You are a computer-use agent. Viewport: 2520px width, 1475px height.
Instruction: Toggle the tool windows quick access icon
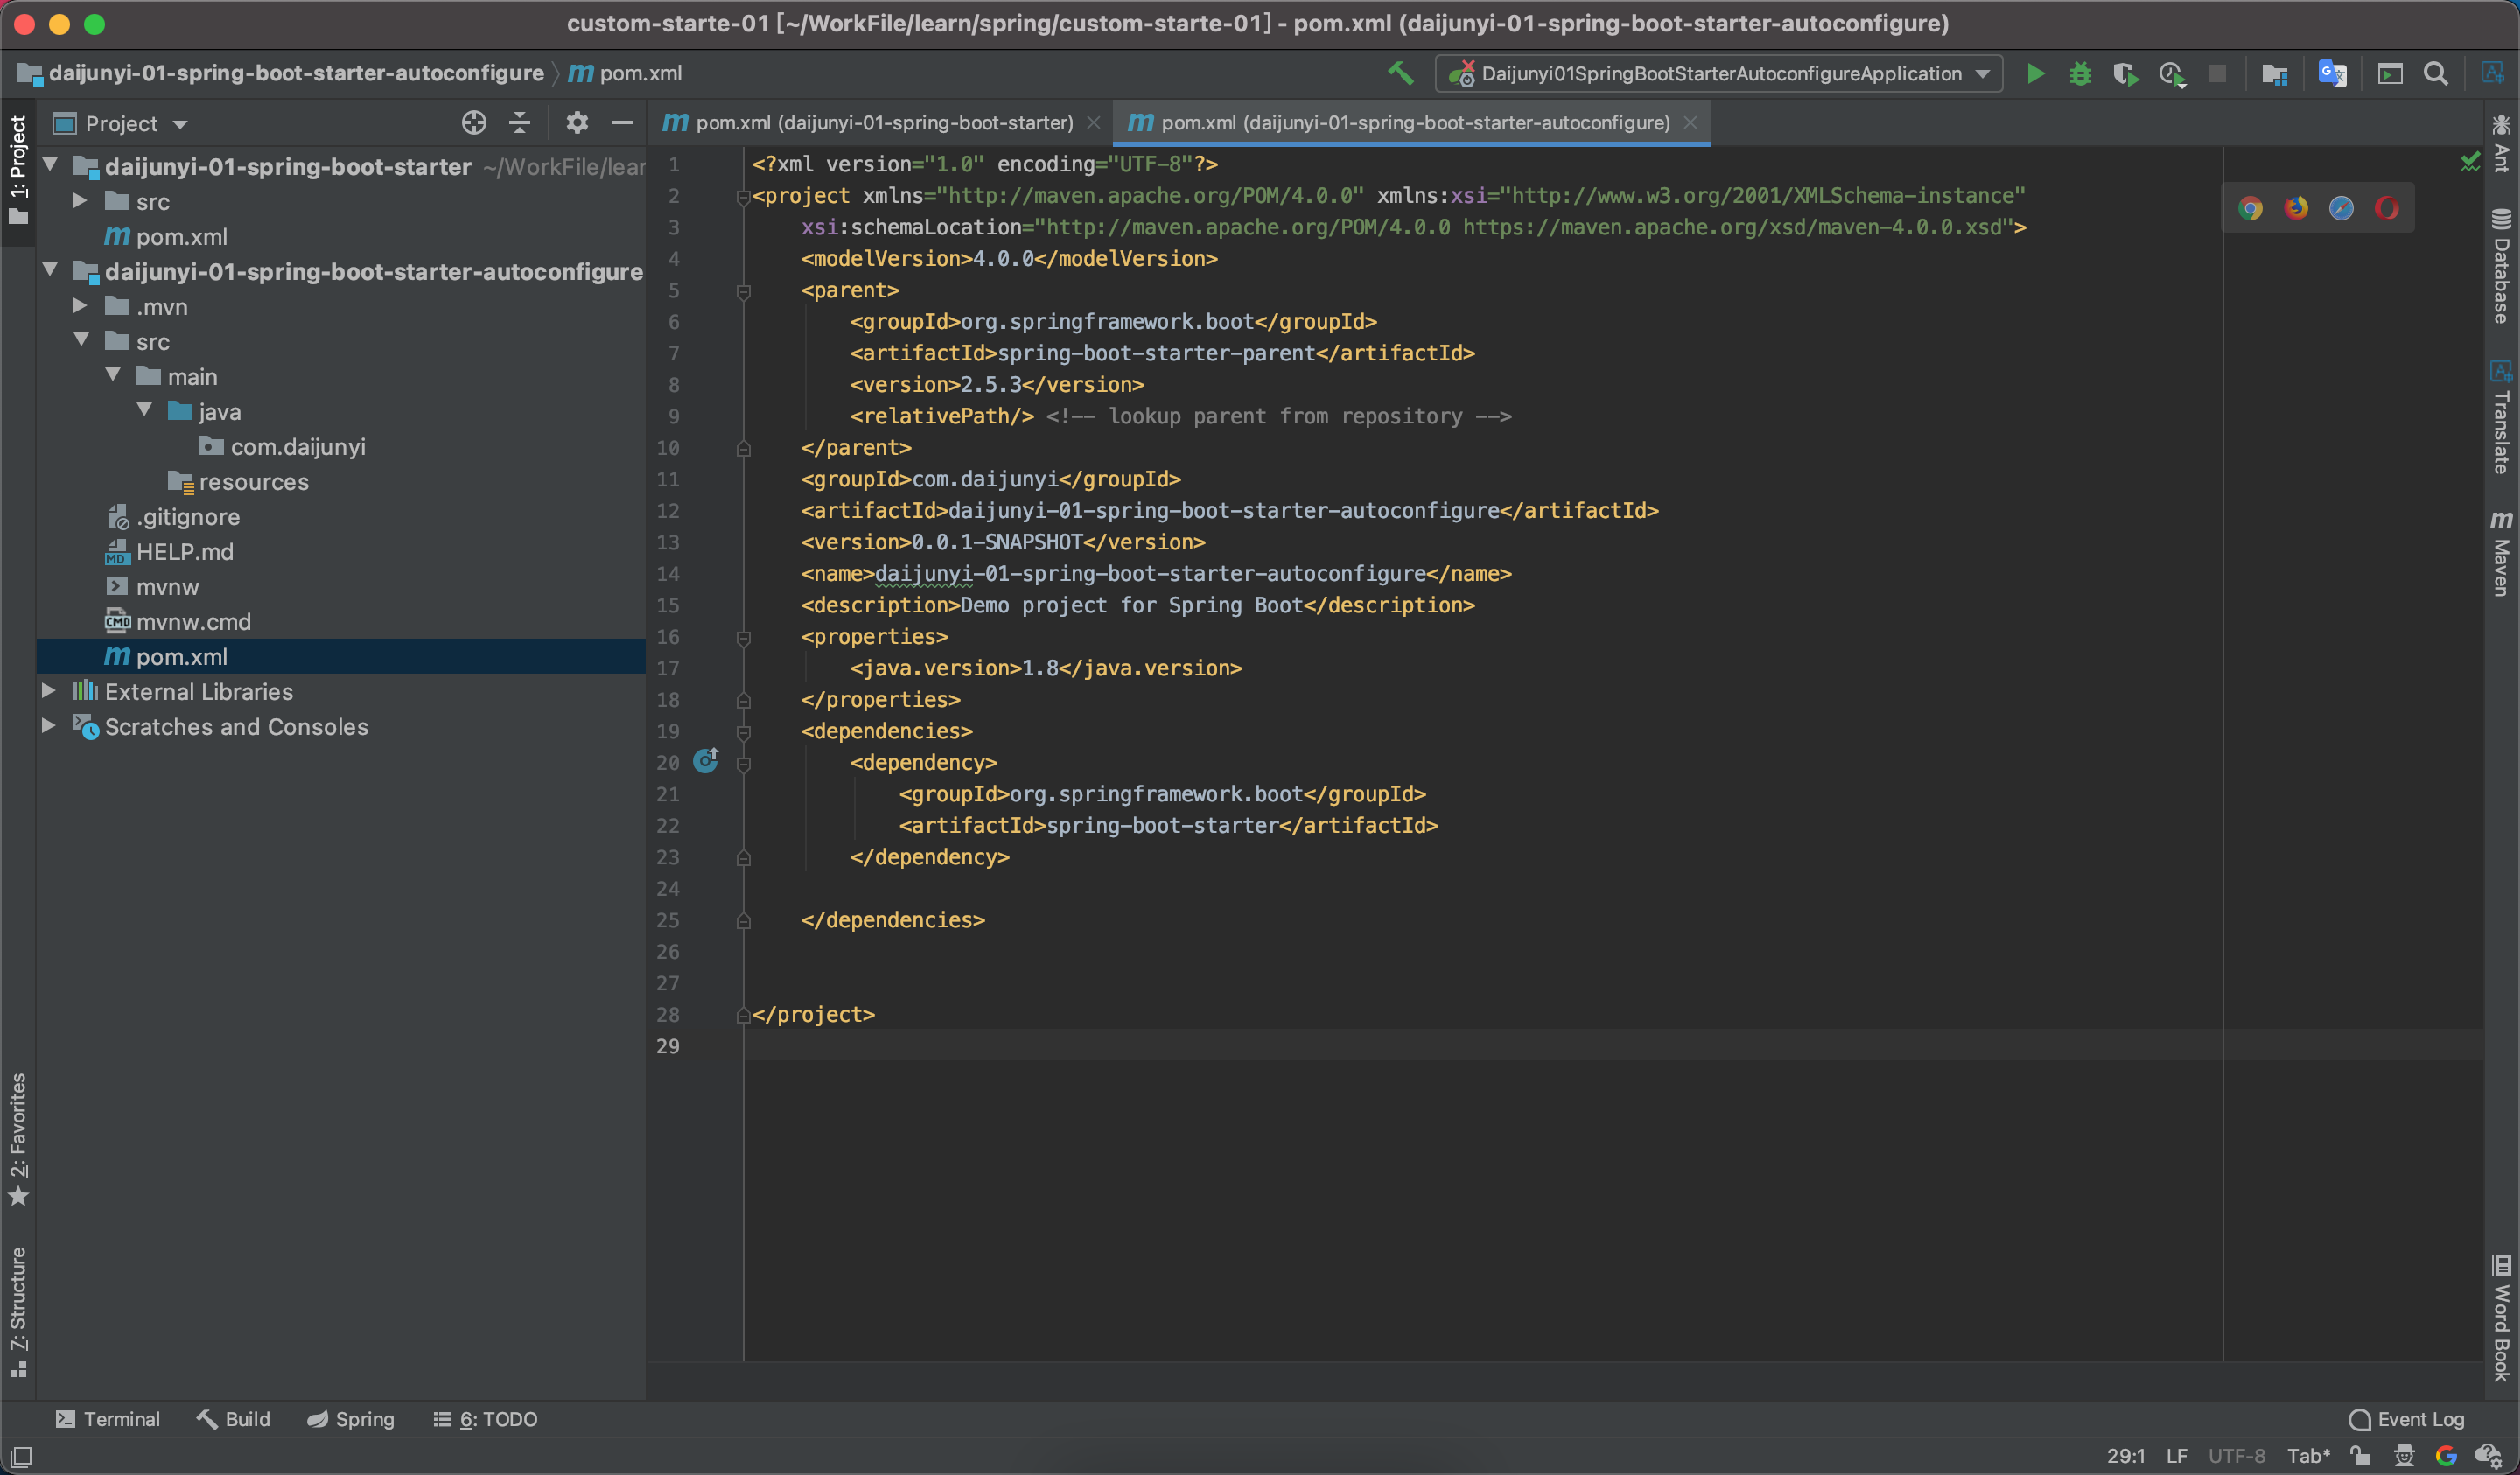21,1456
